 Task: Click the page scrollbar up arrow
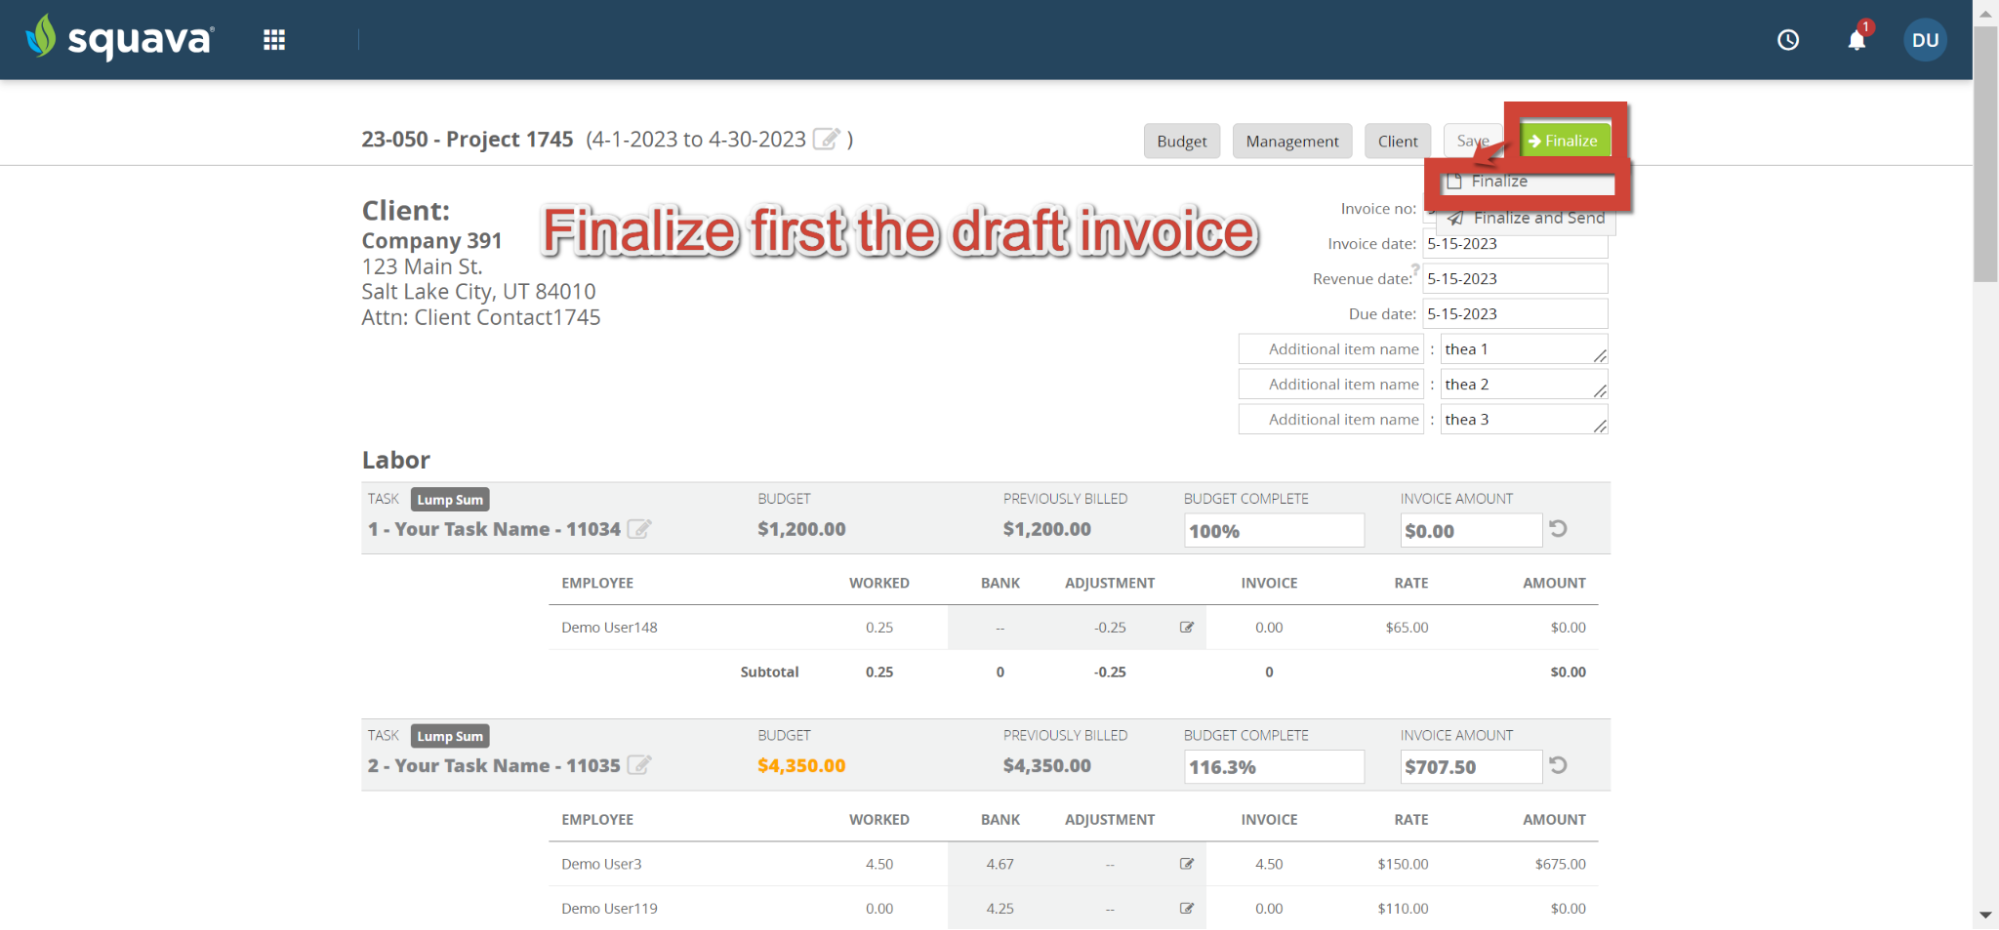click(1985, 13)
